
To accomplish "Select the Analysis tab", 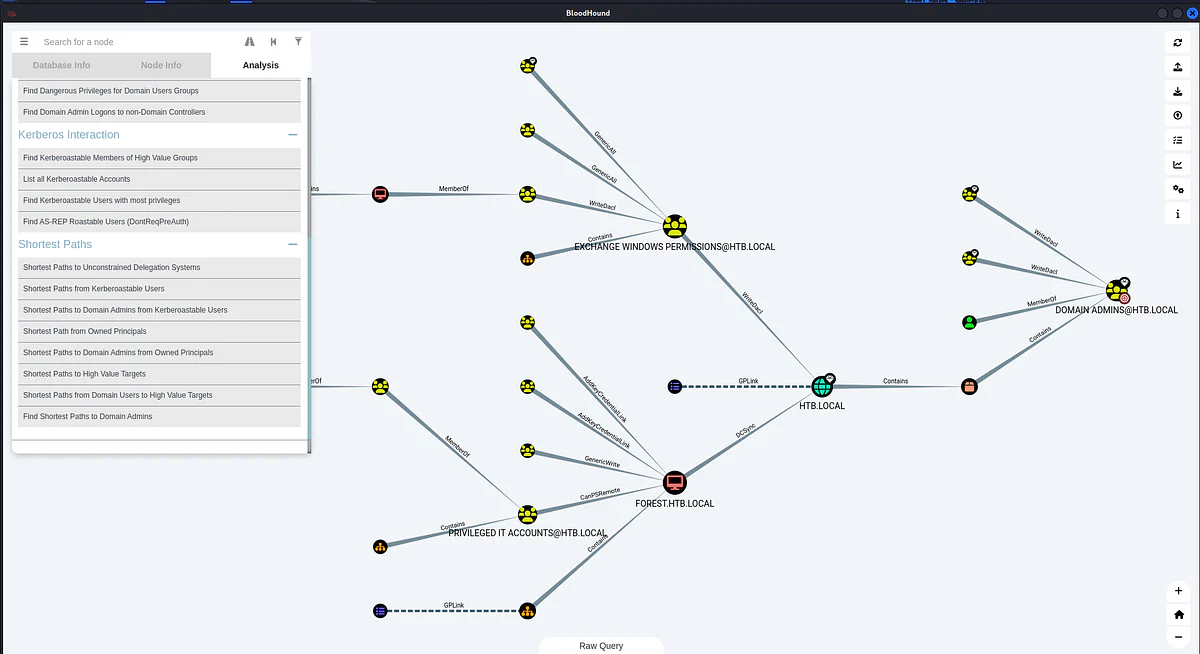I will (x=260, y=65).
